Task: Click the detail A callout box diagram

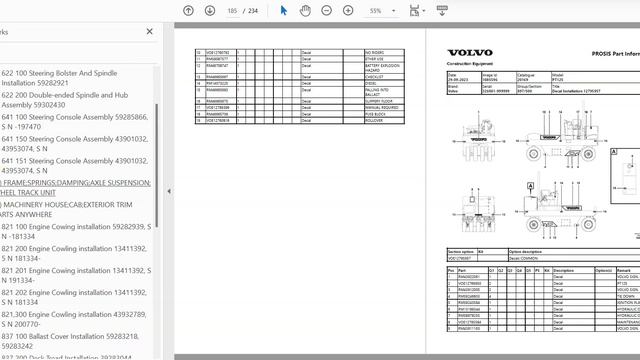Action: [x=625, y=176]
